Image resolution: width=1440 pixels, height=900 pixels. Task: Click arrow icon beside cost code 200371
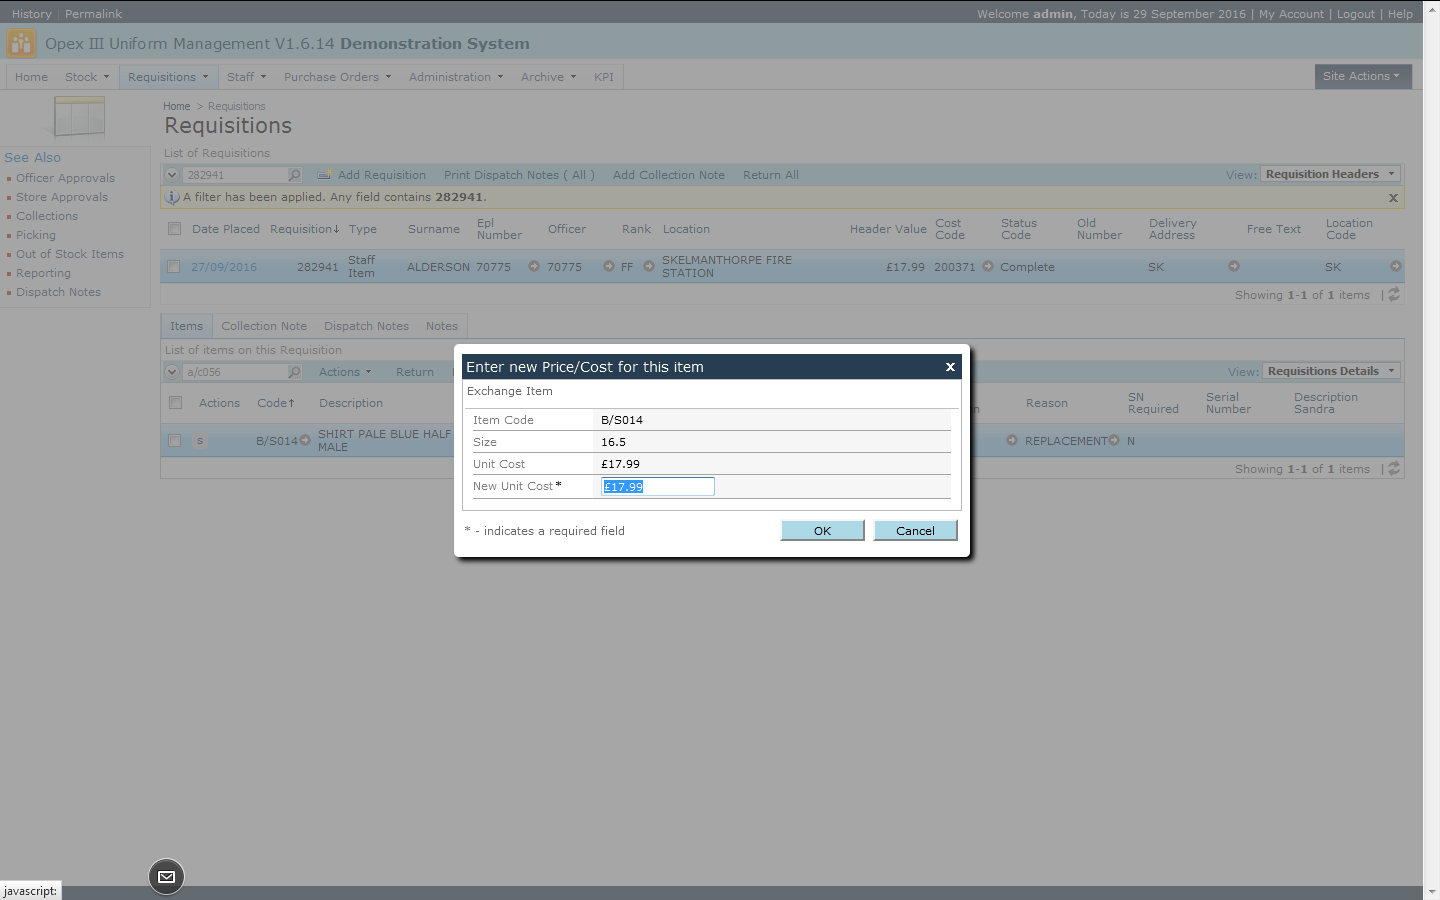click(988, 266)
